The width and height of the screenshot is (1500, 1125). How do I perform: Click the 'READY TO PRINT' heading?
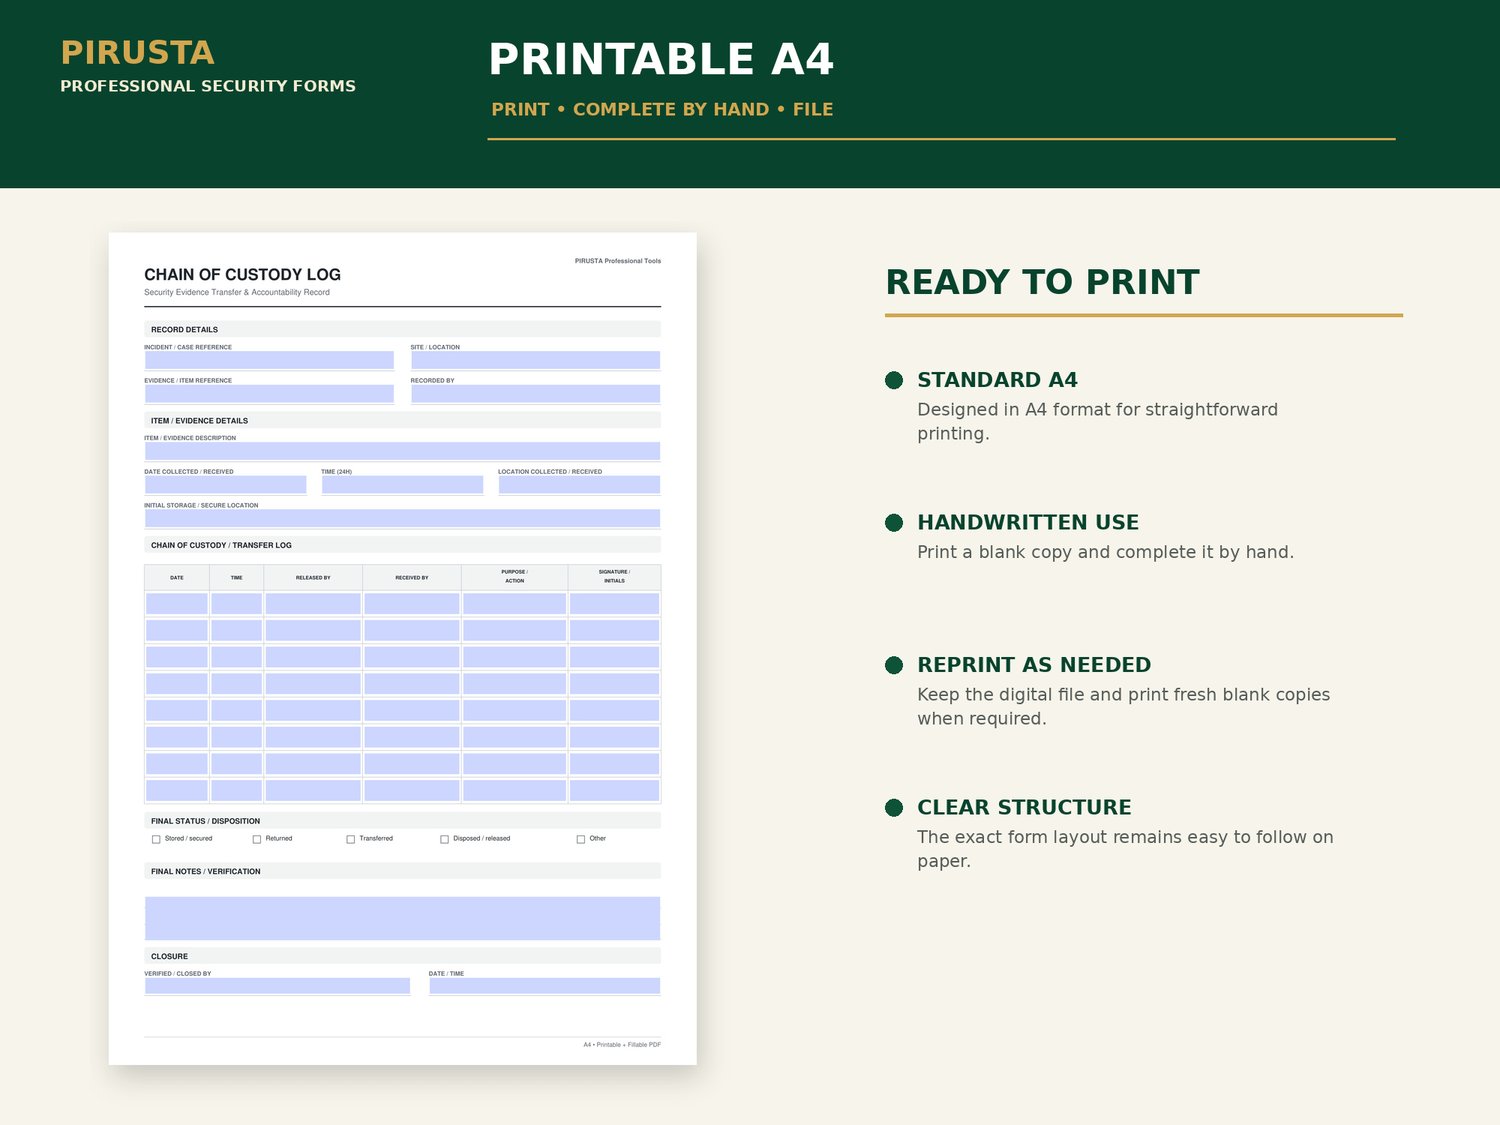1042,282
